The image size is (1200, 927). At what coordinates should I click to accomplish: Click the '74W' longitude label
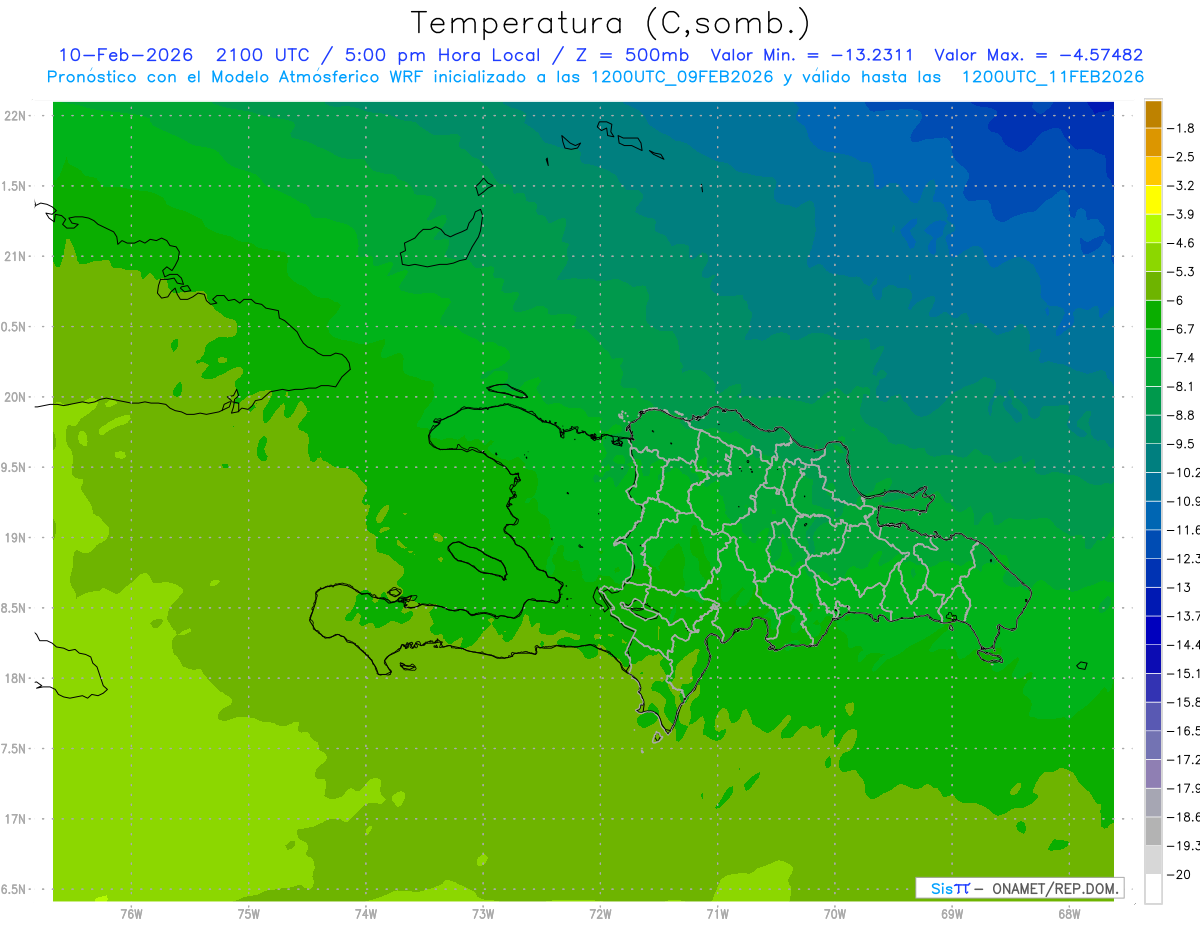tap(366, 914)
